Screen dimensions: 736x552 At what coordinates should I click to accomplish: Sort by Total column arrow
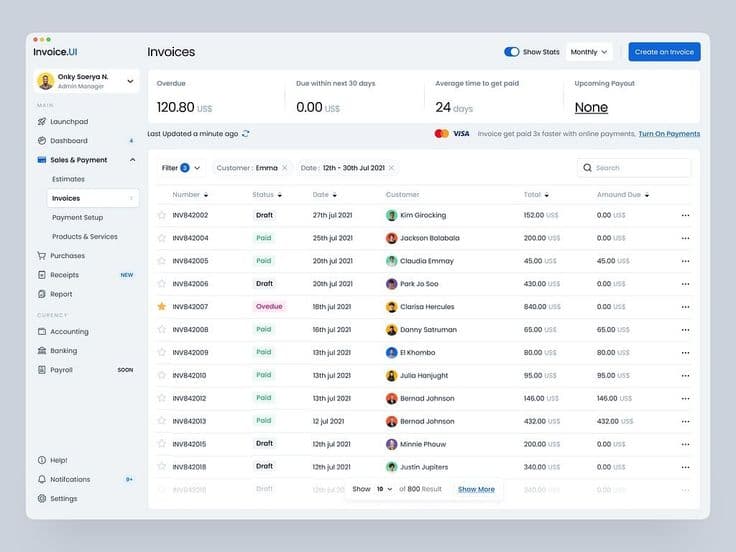coord(546,195)
